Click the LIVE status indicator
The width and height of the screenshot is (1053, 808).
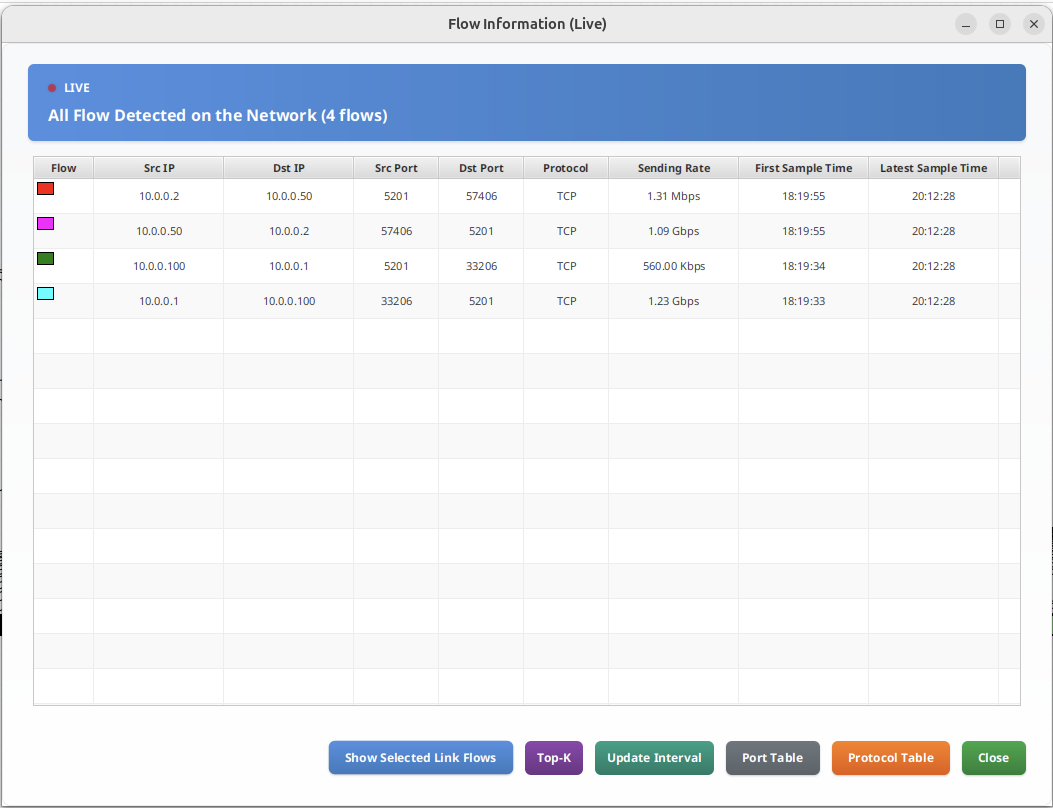(x=69, y=88)
